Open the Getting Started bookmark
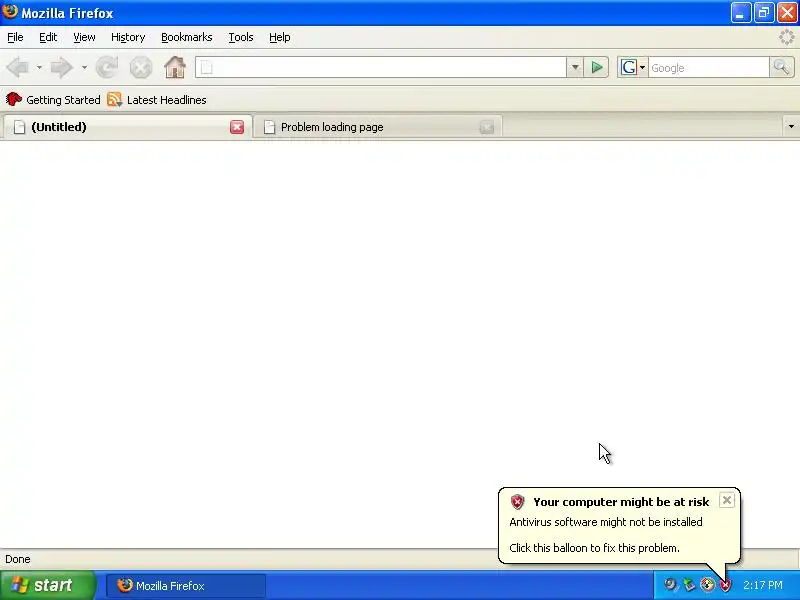This screenshot has height=600, width=800. pos(53,100)
